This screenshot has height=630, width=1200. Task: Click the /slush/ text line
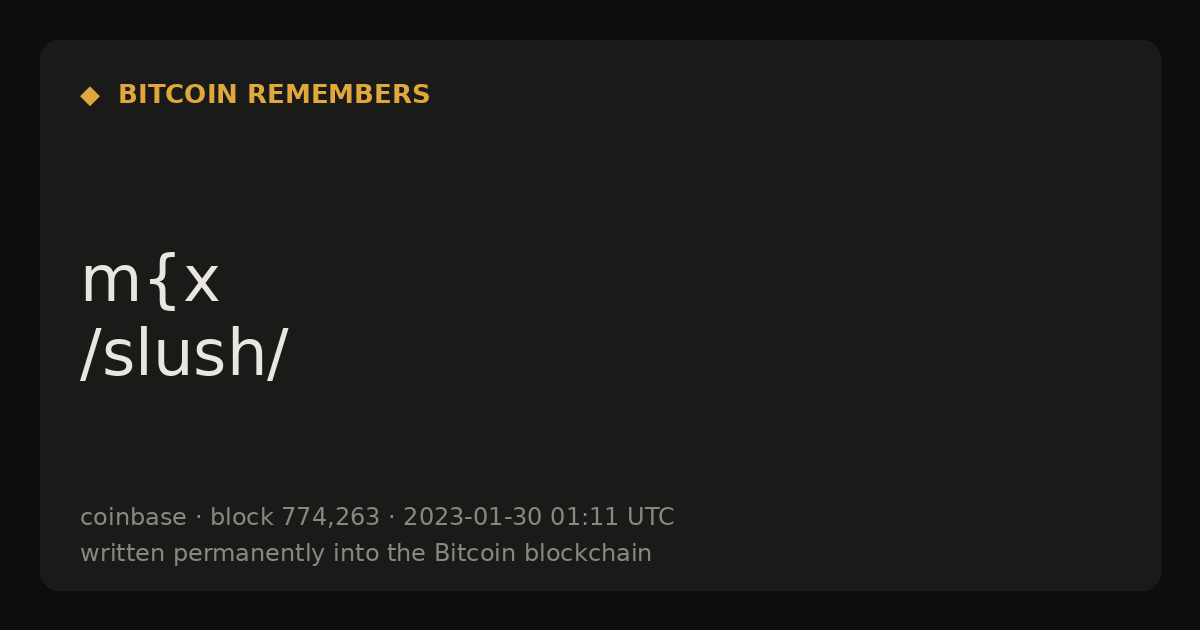[184, 355]
